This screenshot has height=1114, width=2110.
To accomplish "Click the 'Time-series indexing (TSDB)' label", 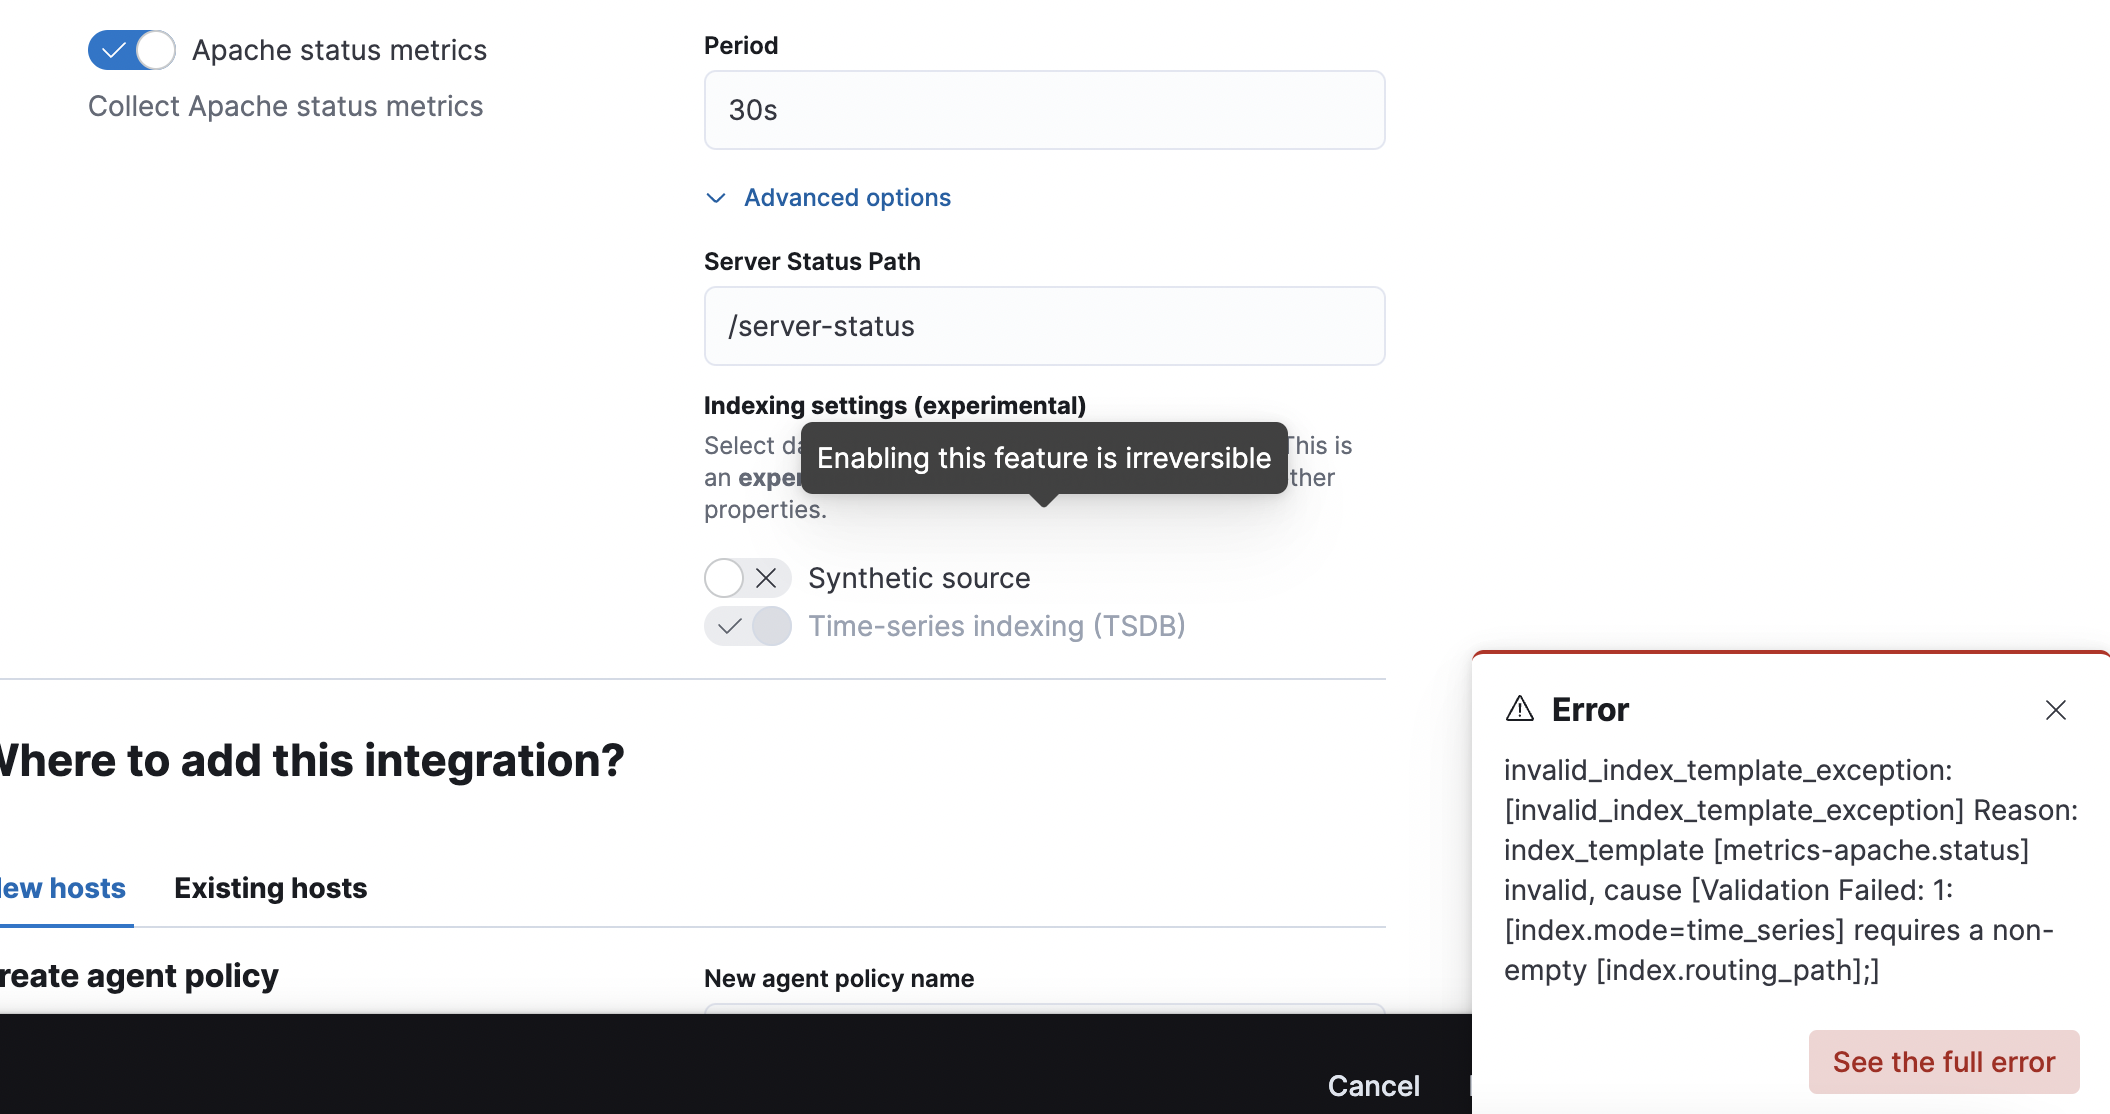I will click(996, 626).
